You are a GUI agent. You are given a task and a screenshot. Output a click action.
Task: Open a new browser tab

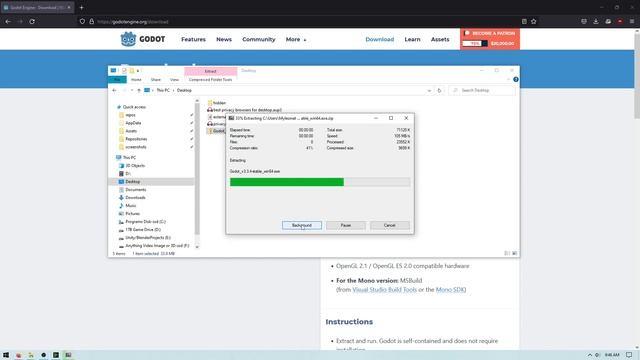pos(82,7)
